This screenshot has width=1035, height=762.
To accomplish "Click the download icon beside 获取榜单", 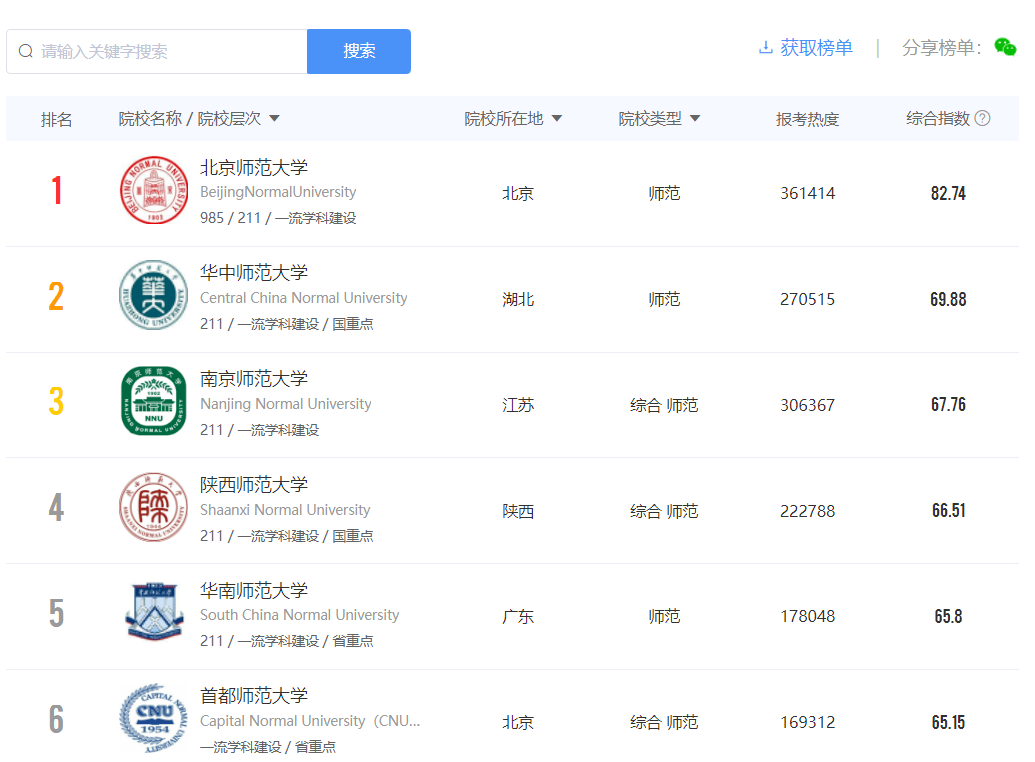I will point(766,48).
